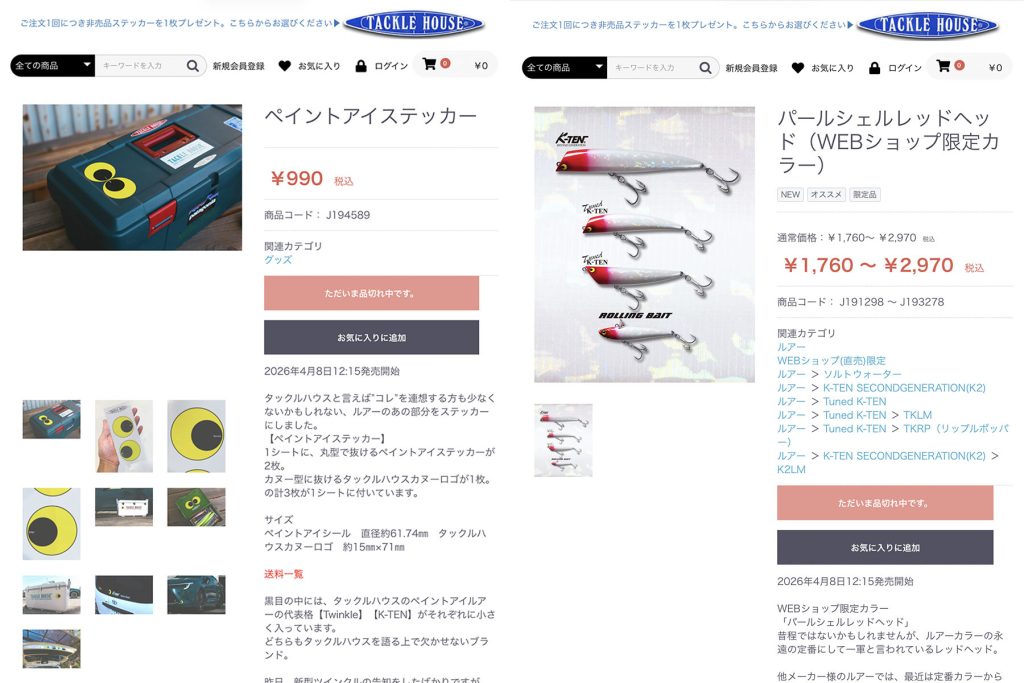Viewport: 1024px width, 683px height.
Task: Click the keyword search field on left page
Action: pyautogui.click(x=140, y=65)
